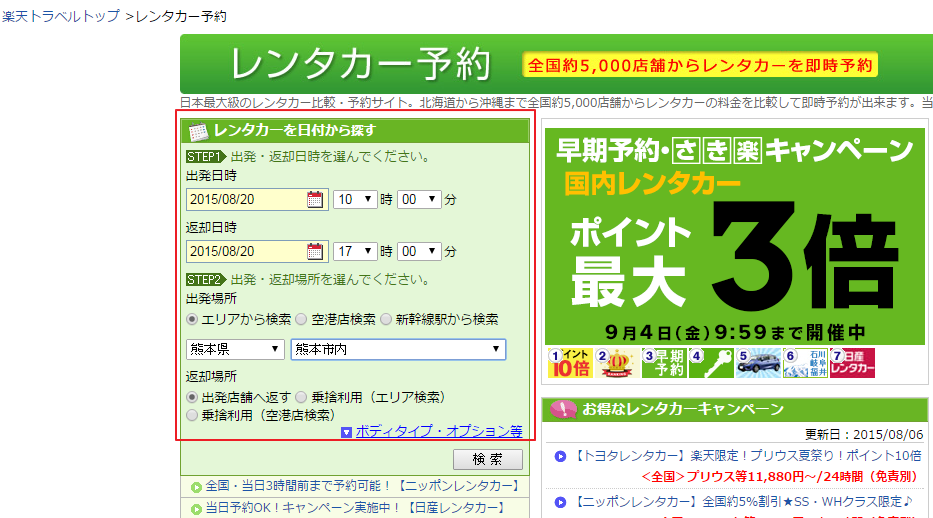Viewport: 933px width, 518px height.
Task: Click green bullet icon beside 日産レンタカー notice
Action: click(x=196, y=509)
